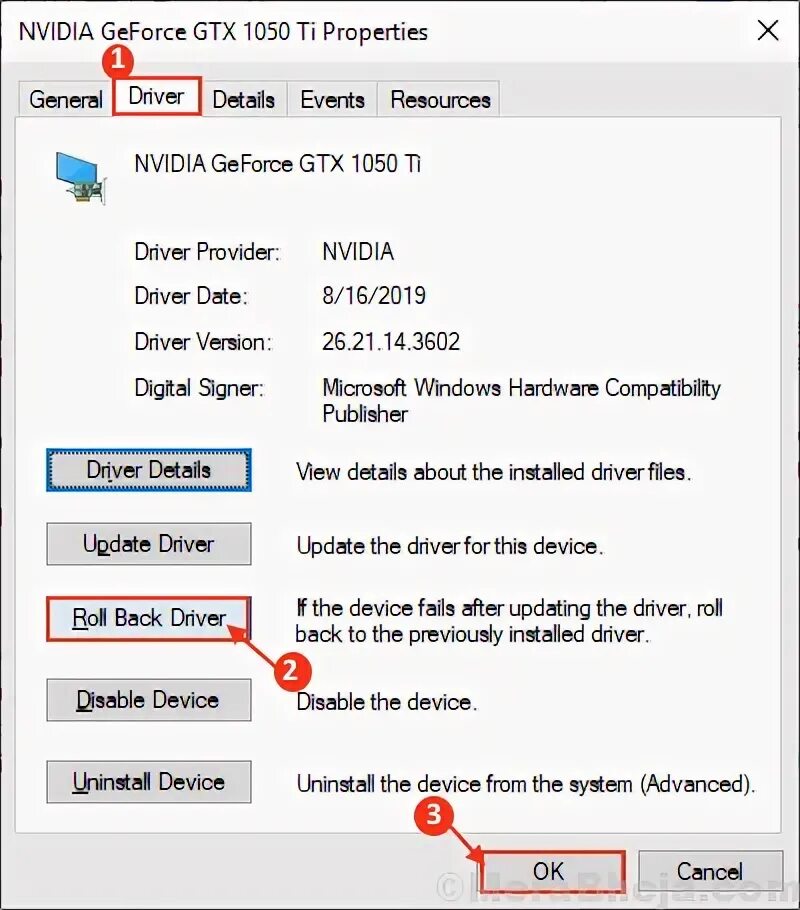The width and height of the screenshot is (800, 910).
Task: Click the red number 3 badge
Action: tap(434, 815)
